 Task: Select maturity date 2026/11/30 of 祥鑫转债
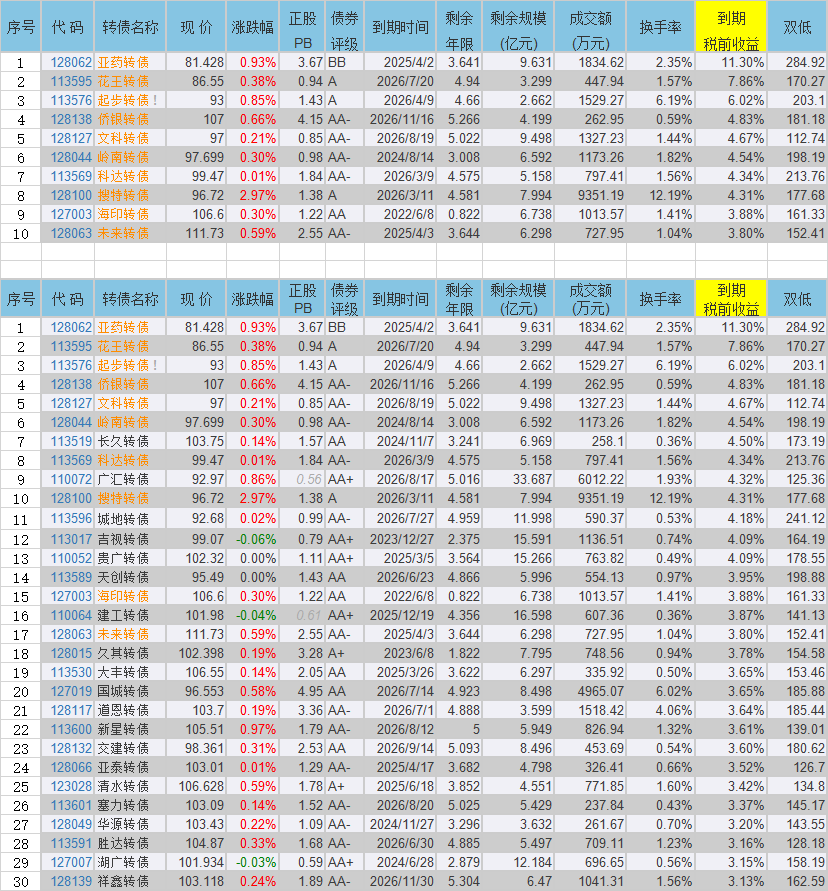(x=402, y=882)
